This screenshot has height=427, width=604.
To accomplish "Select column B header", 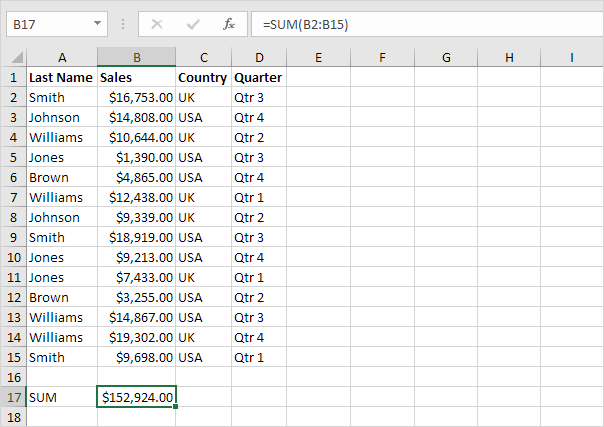I will tap(137, 57).
